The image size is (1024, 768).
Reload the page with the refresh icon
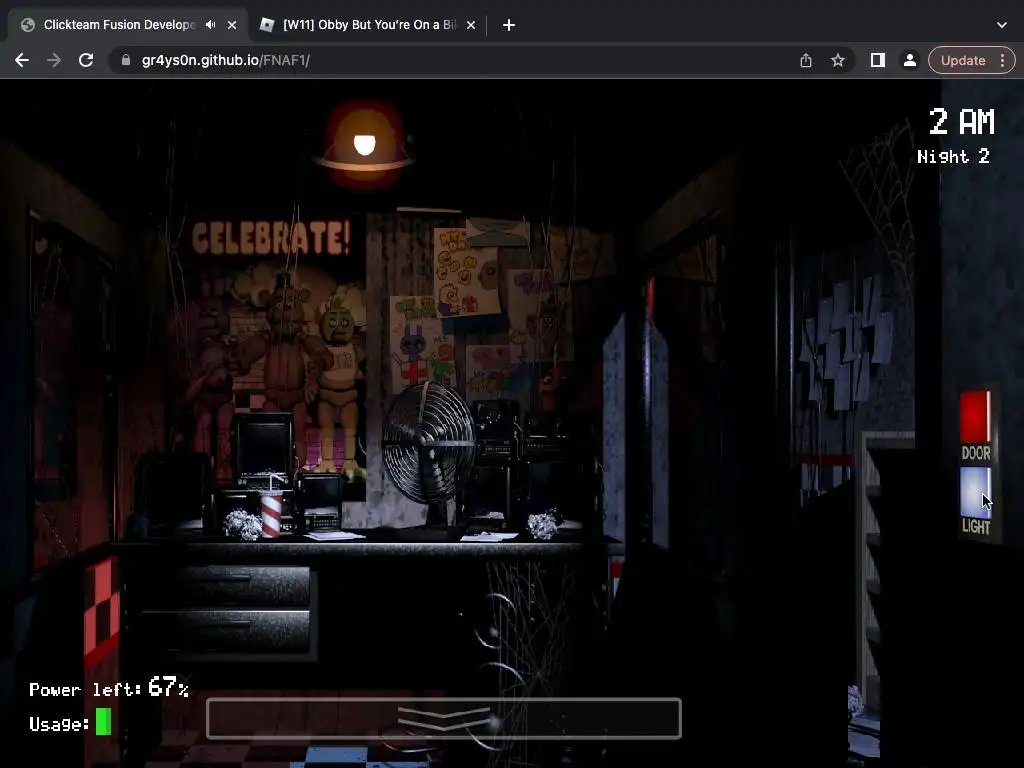(86, 60)
